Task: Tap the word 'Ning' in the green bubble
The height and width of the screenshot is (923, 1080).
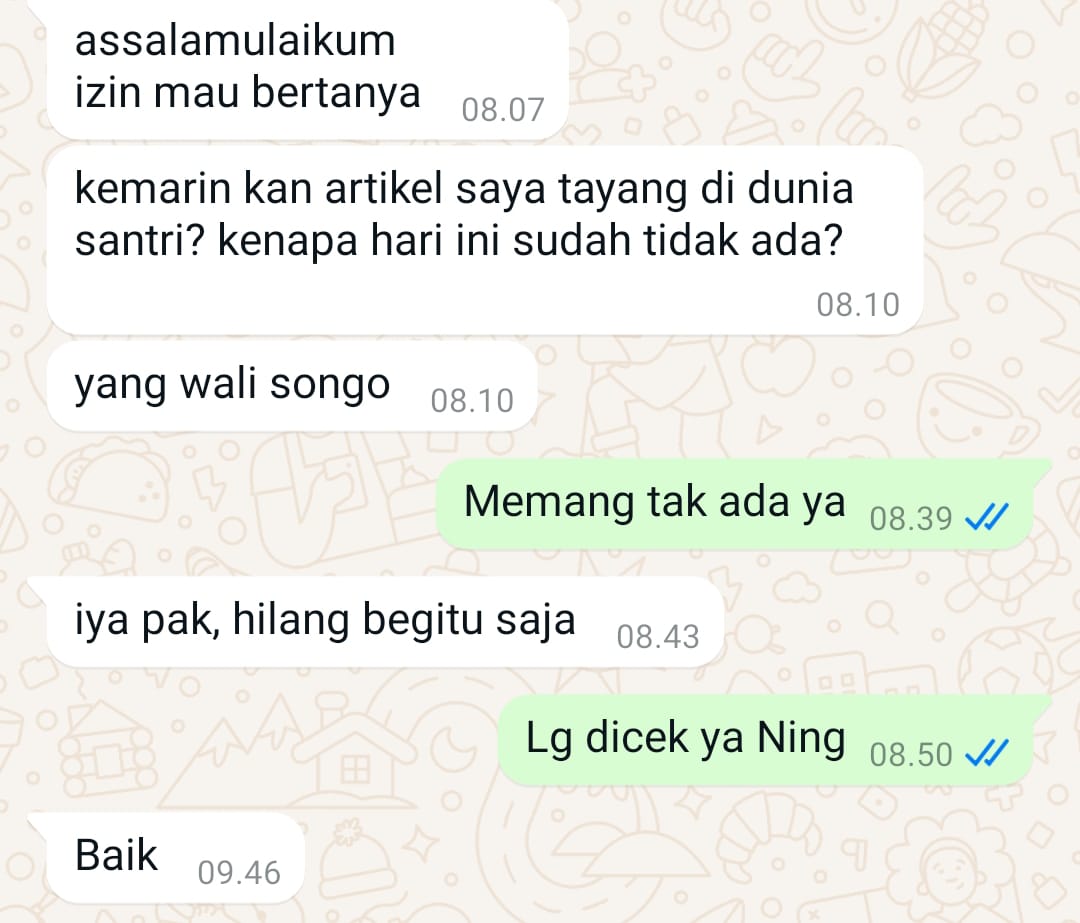Action: point(801,738)
